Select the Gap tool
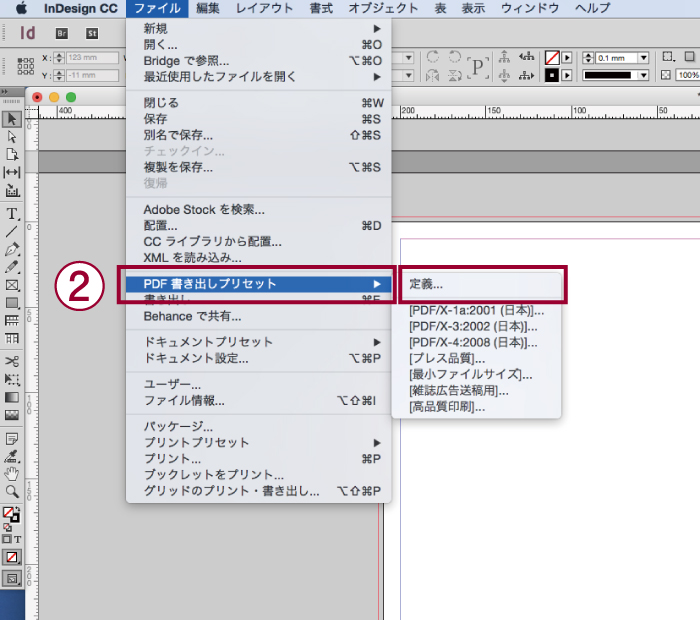This screenshot has width=700, height=620. tap(12, 172)
